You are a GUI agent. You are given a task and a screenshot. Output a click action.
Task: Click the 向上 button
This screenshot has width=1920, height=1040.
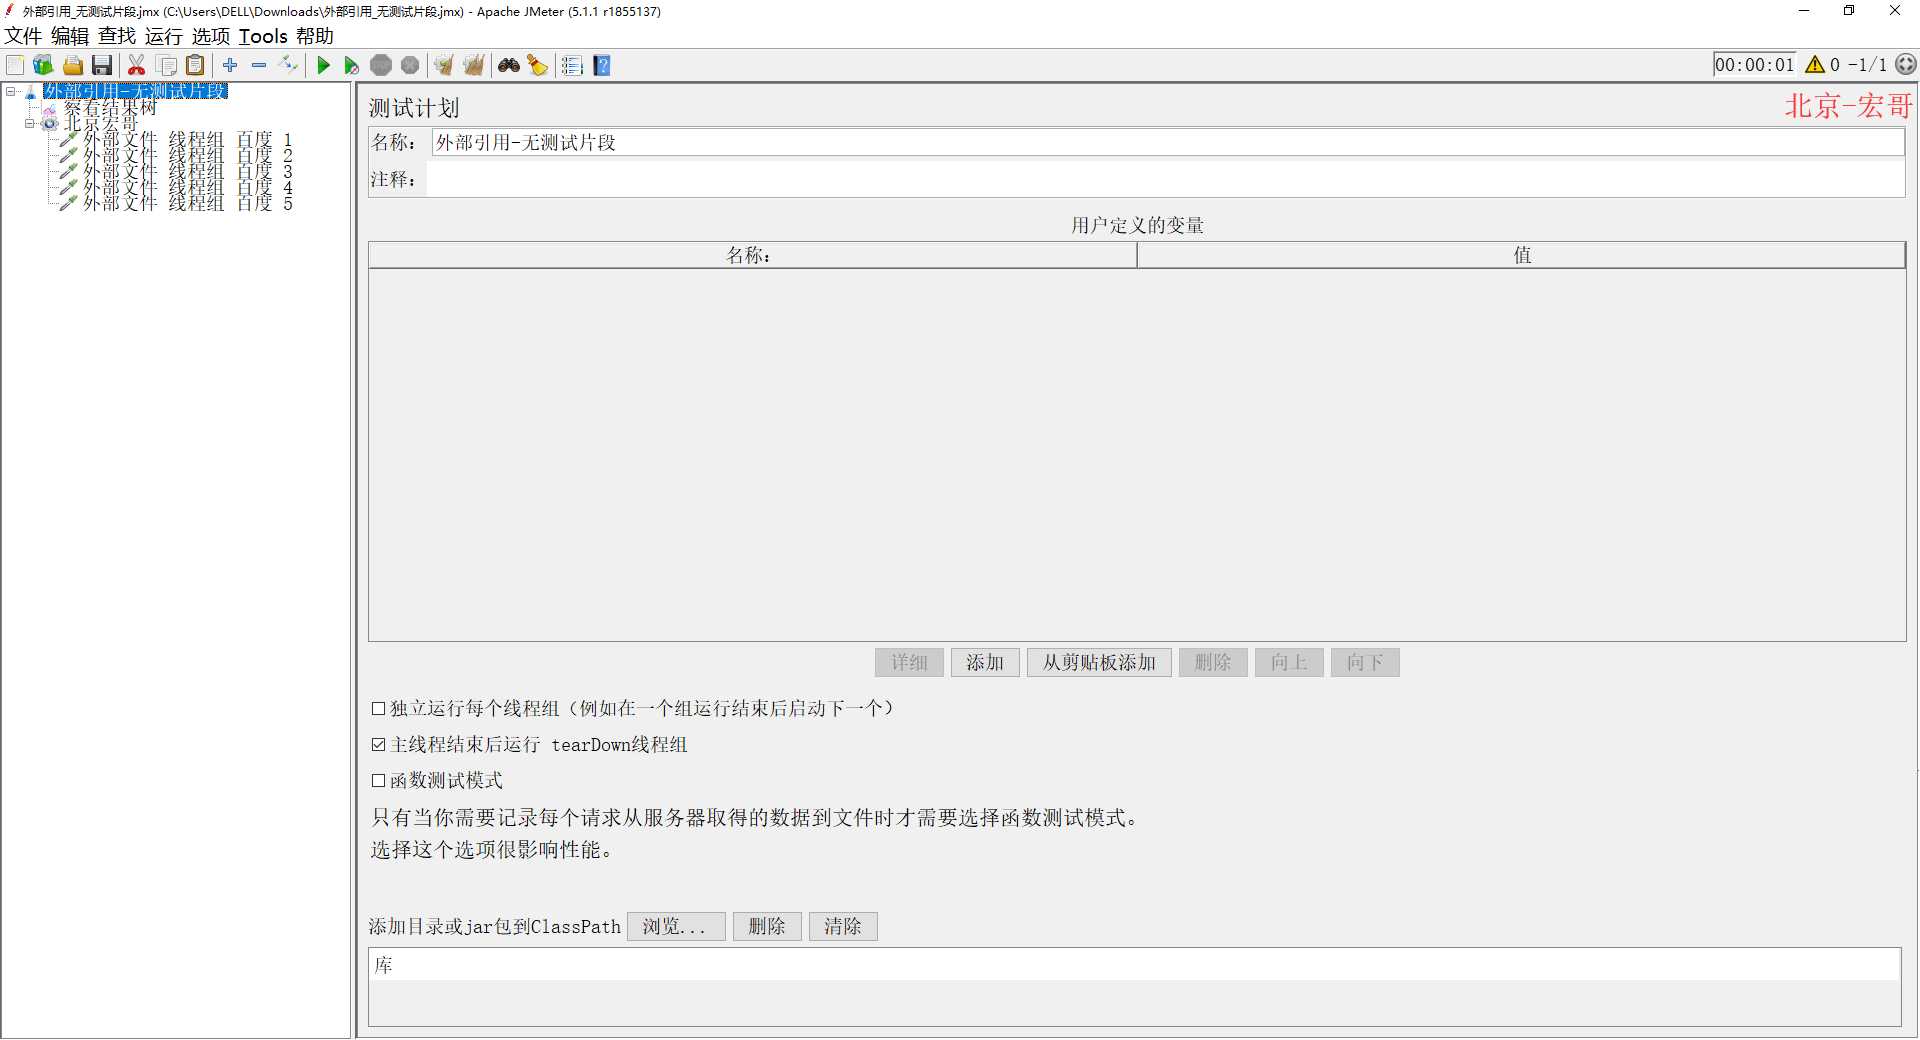1289,662
